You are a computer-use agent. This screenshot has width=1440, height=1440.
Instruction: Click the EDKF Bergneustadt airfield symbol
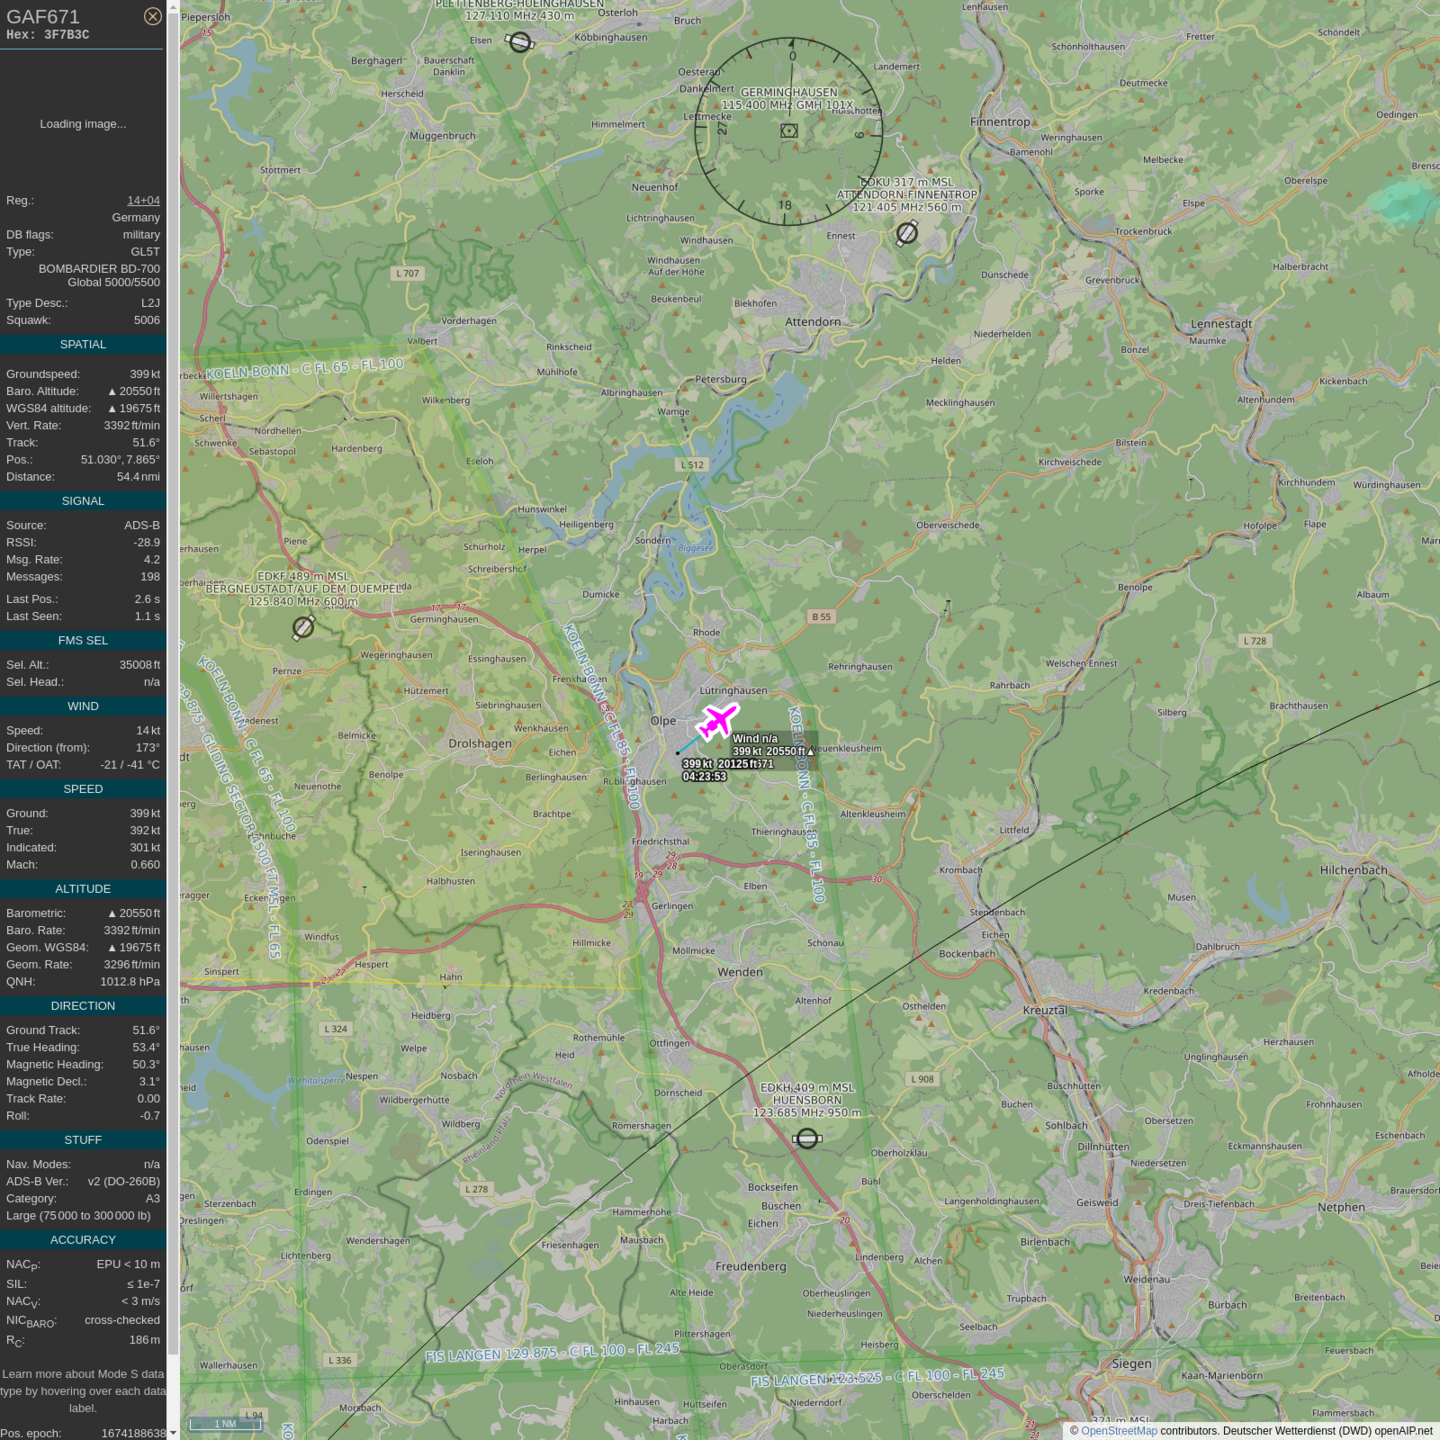click(x=303, y=627)
